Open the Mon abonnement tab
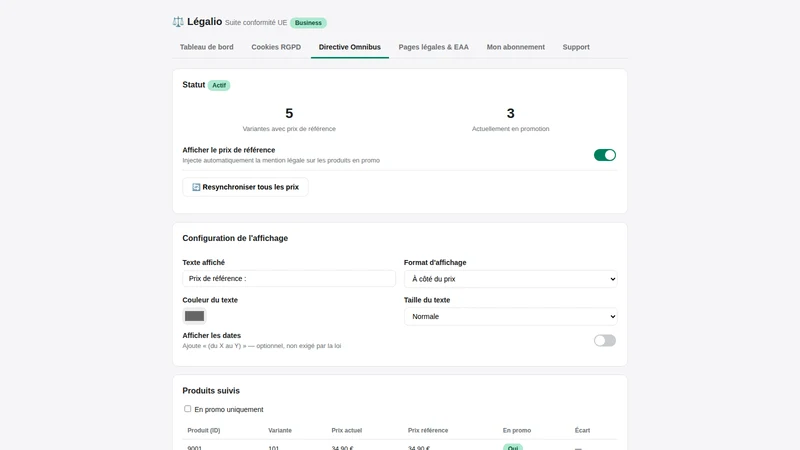Screen dimensions: 800x450 [x=515, y=47]
